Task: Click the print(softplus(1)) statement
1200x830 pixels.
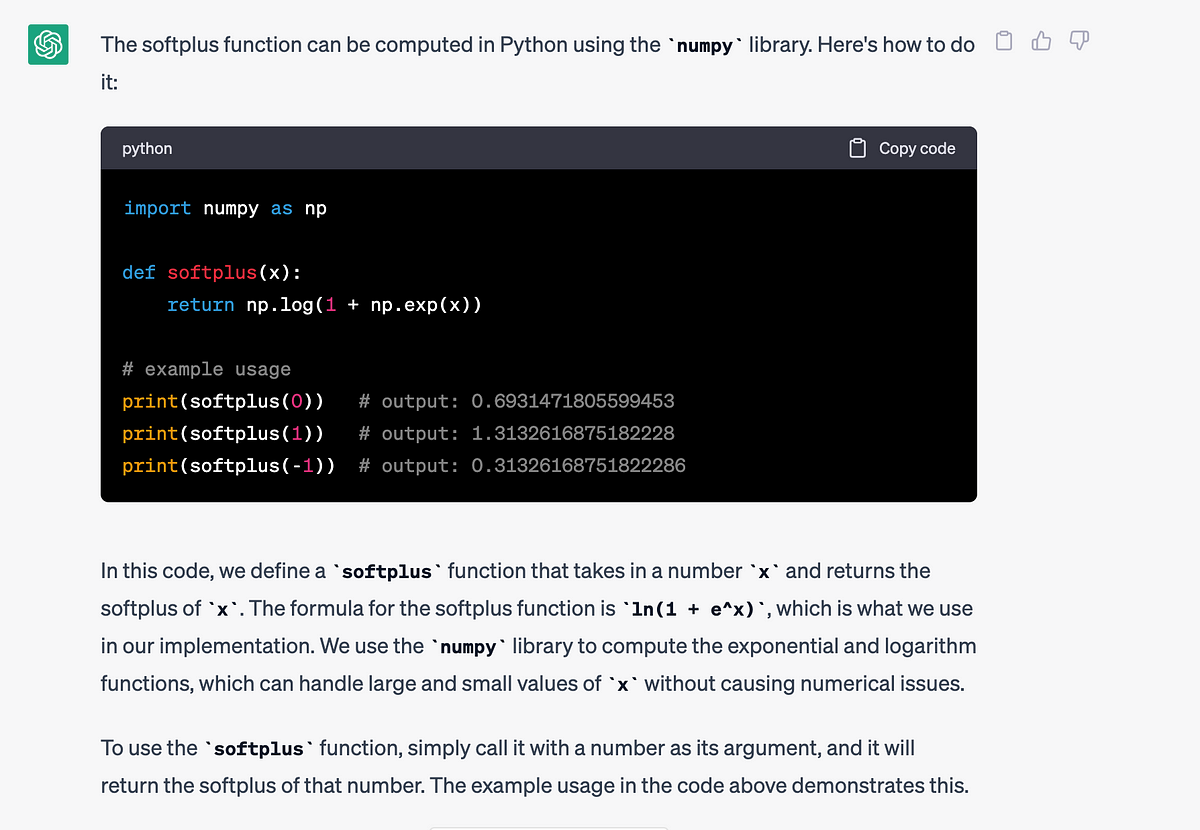Action: coord(223,433)
